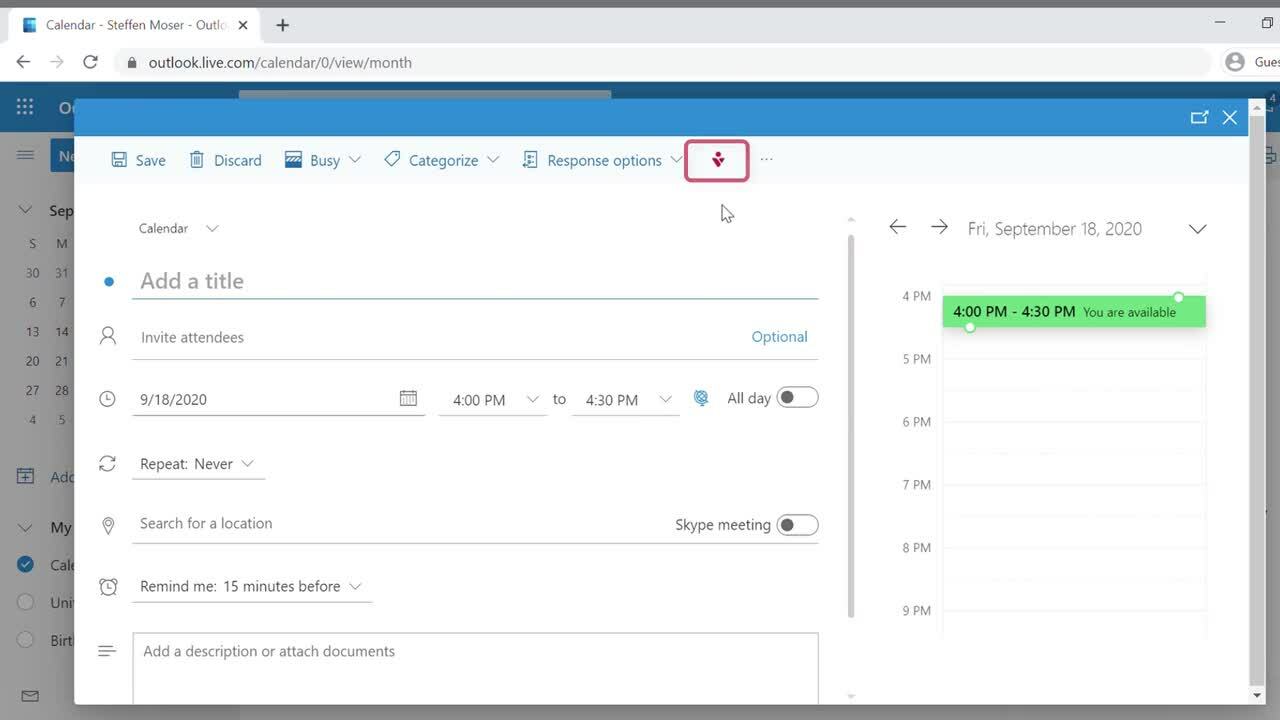Viewport: 1280px width, 720px height.
Task: Click the browser Back button
Action: [x=23, y=62]
